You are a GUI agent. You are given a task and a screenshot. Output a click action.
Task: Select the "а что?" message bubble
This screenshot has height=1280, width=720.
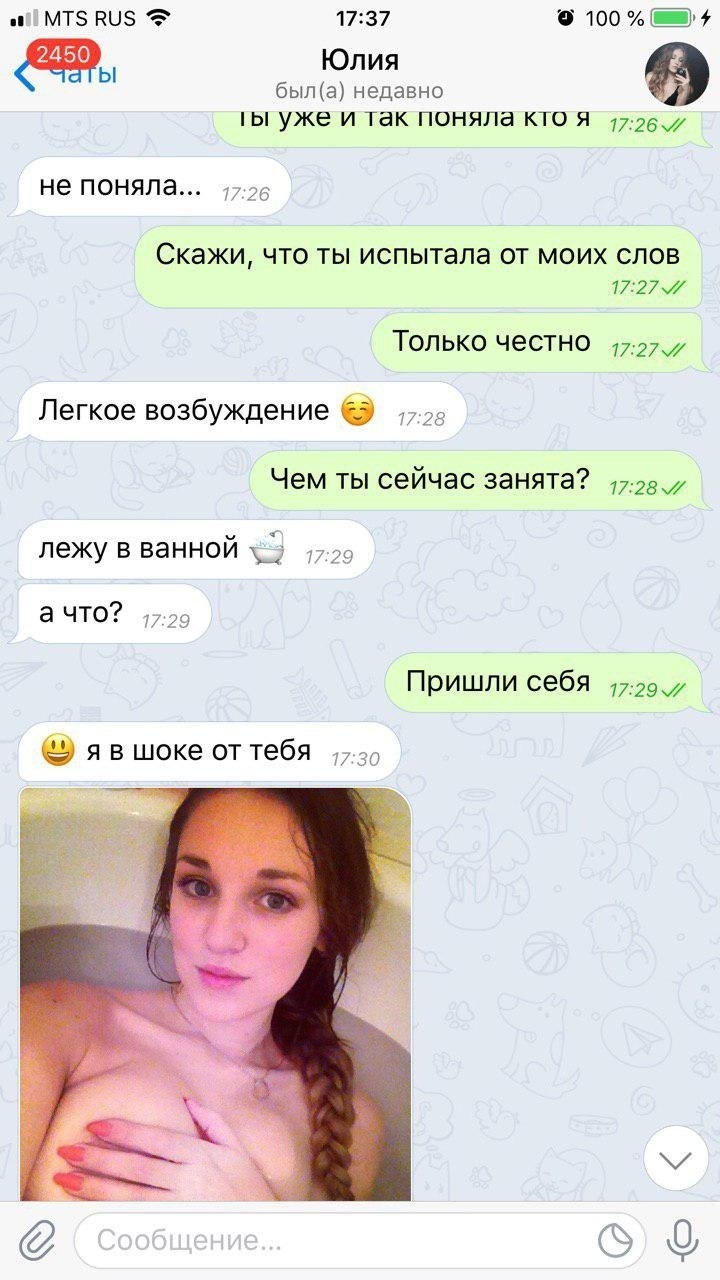115,614
